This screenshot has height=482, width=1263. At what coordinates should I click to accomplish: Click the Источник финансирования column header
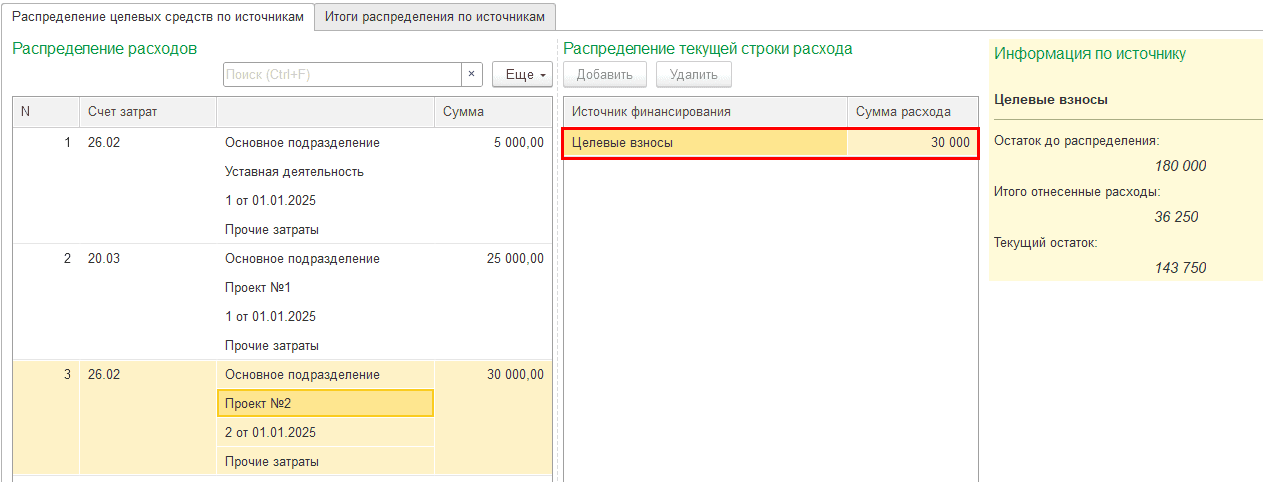(705, 112)
